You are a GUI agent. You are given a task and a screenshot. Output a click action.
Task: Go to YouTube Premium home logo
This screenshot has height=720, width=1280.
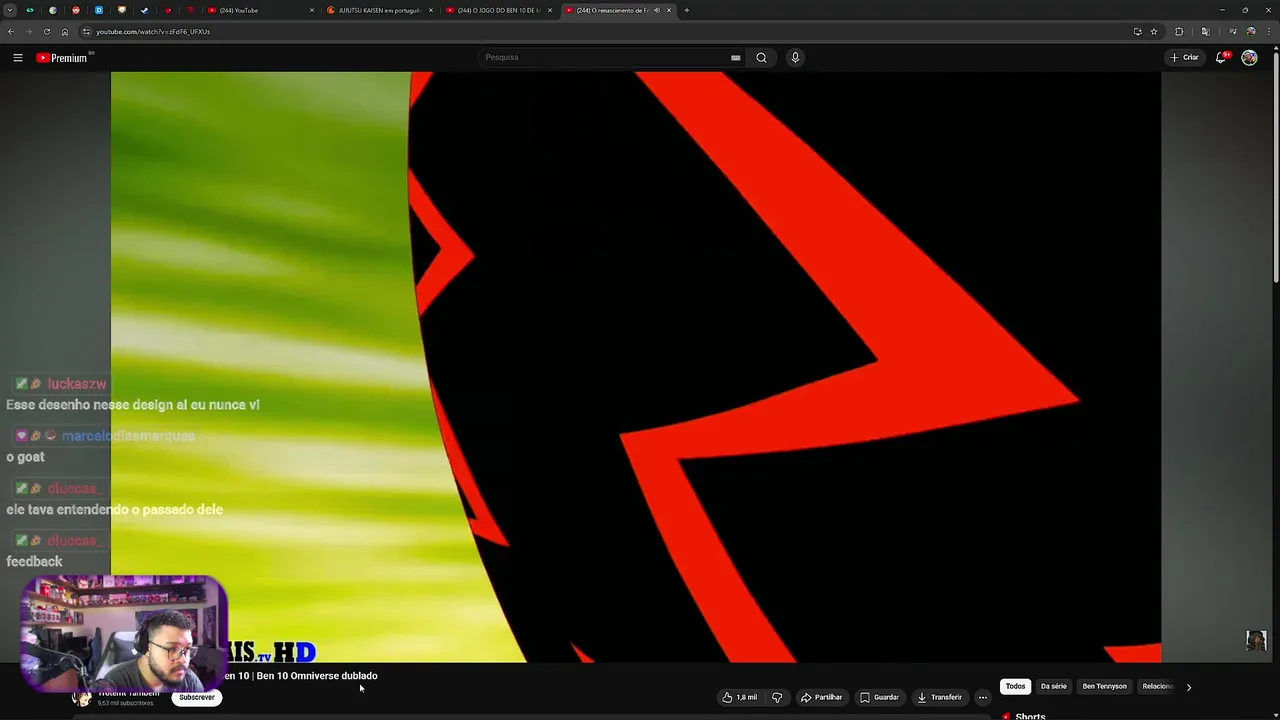62,58
